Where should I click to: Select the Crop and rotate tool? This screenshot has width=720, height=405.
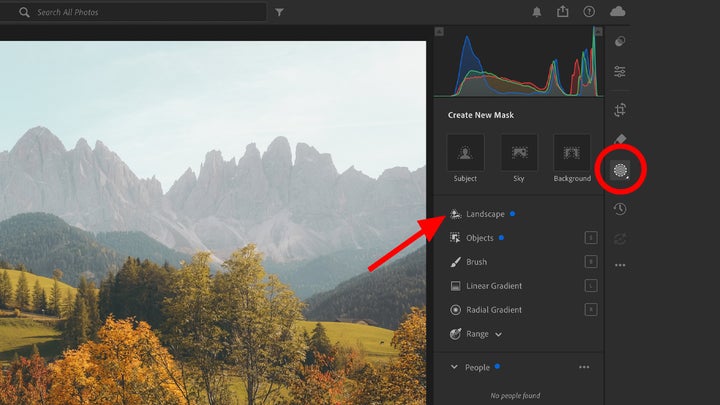(x=620, y=109)
